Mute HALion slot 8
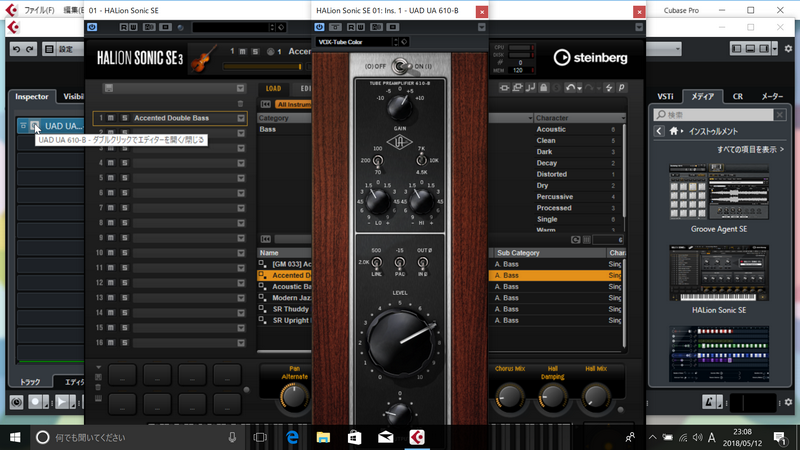800x450 pixels. coord(111,223)
